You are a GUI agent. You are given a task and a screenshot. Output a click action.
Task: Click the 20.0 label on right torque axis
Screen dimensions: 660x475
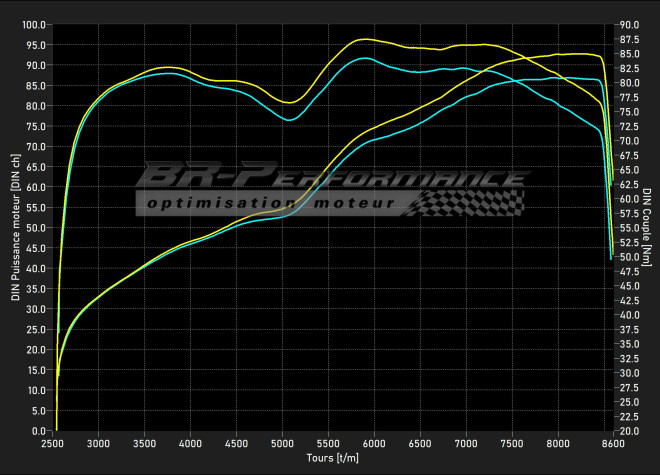pos(630,430)
